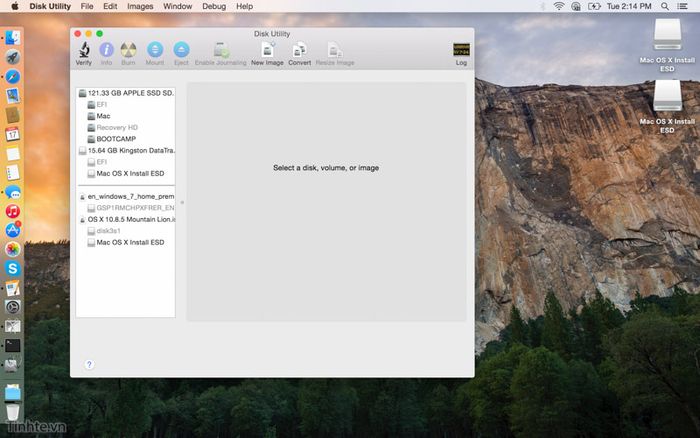Click Enable Journaling toolbar icon

point(221,54)
